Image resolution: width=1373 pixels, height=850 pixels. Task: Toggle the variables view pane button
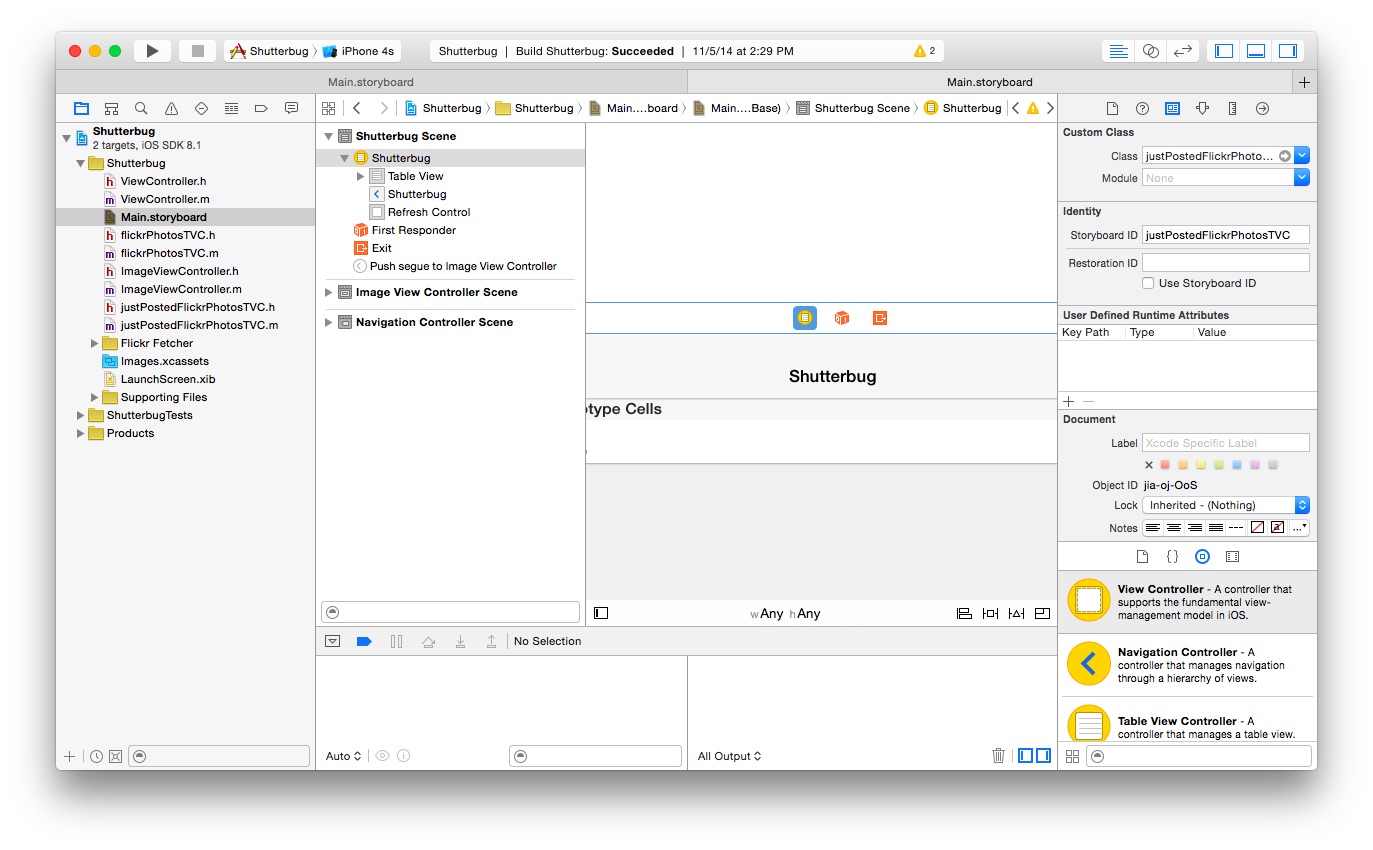(x=1025, y=756)
